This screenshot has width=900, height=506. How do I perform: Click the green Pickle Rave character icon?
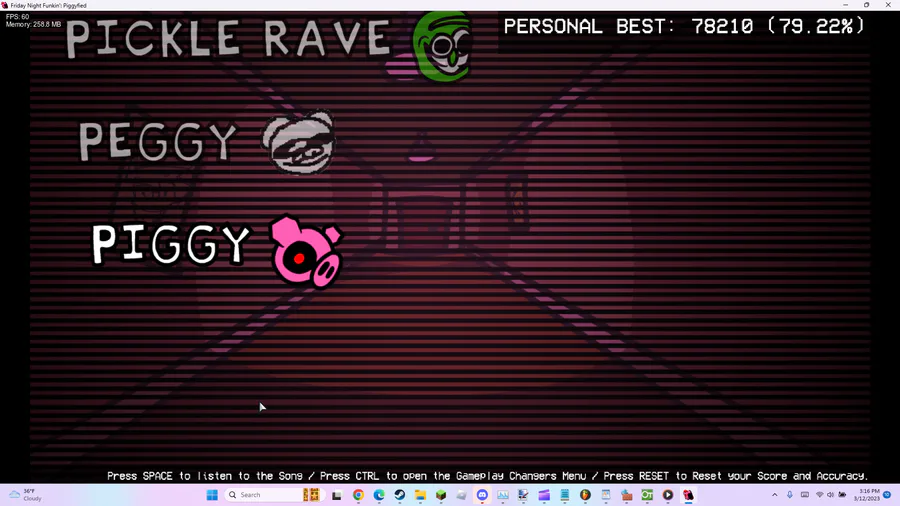click(443, 46)
